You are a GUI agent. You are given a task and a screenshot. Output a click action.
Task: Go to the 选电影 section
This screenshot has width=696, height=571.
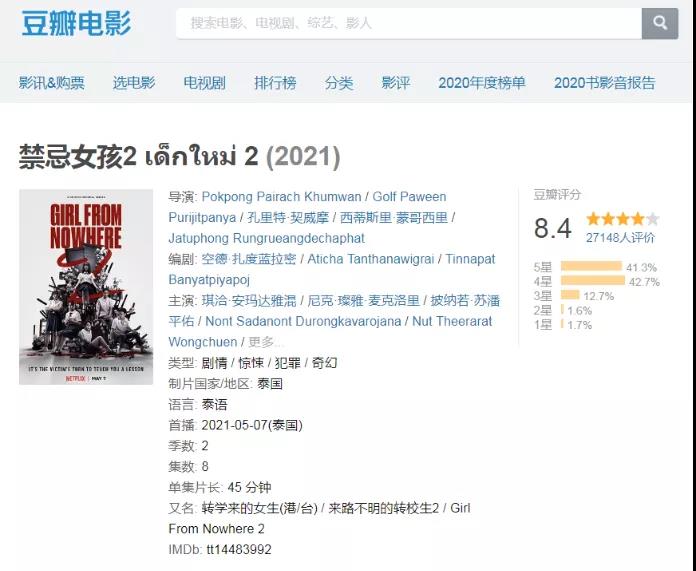click(x=134, y=83)
